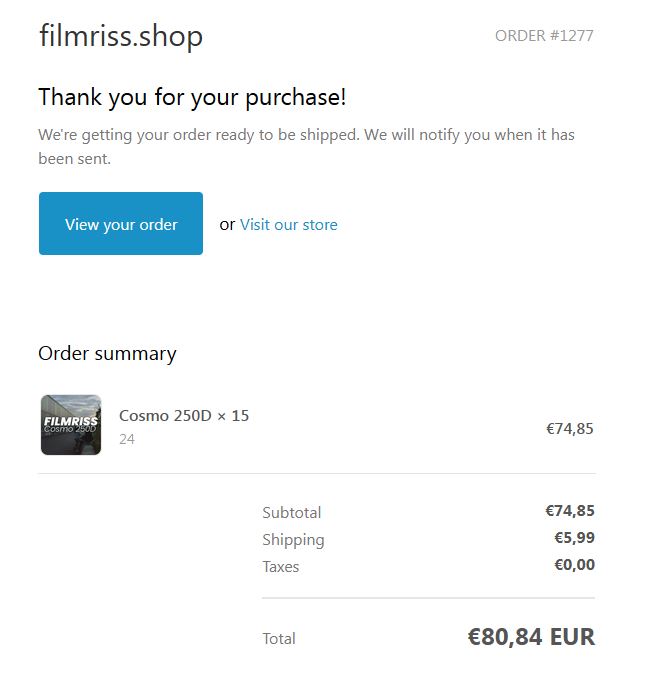Viewport: 664px width, 691px height.
Task: Click the variant label 24 under product
Action: [127, 439]
